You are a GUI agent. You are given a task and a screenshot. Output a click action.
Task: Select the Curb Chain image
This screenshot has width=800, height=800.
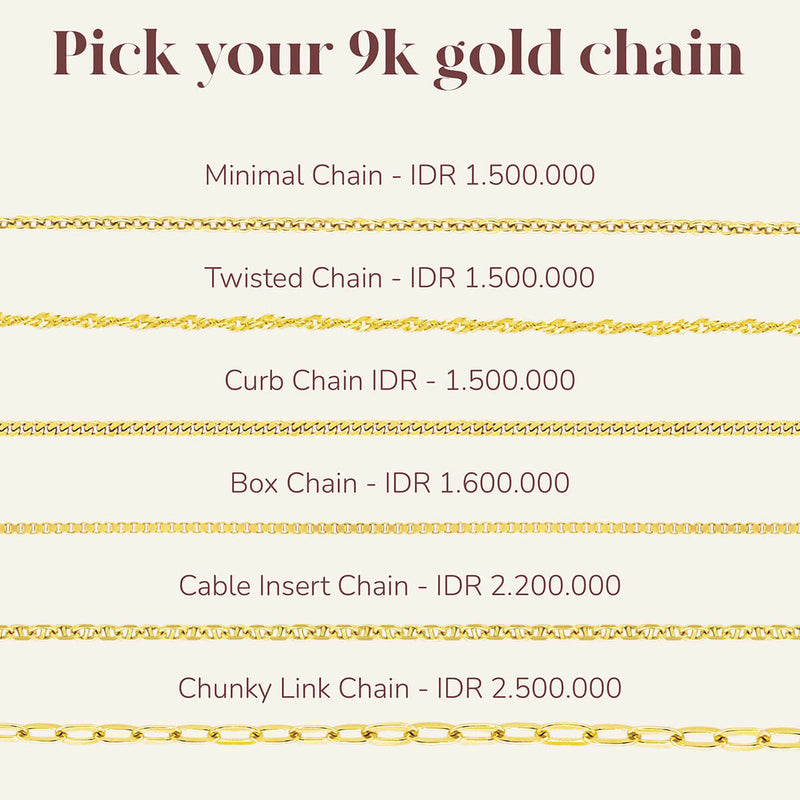tap(400, 428)
